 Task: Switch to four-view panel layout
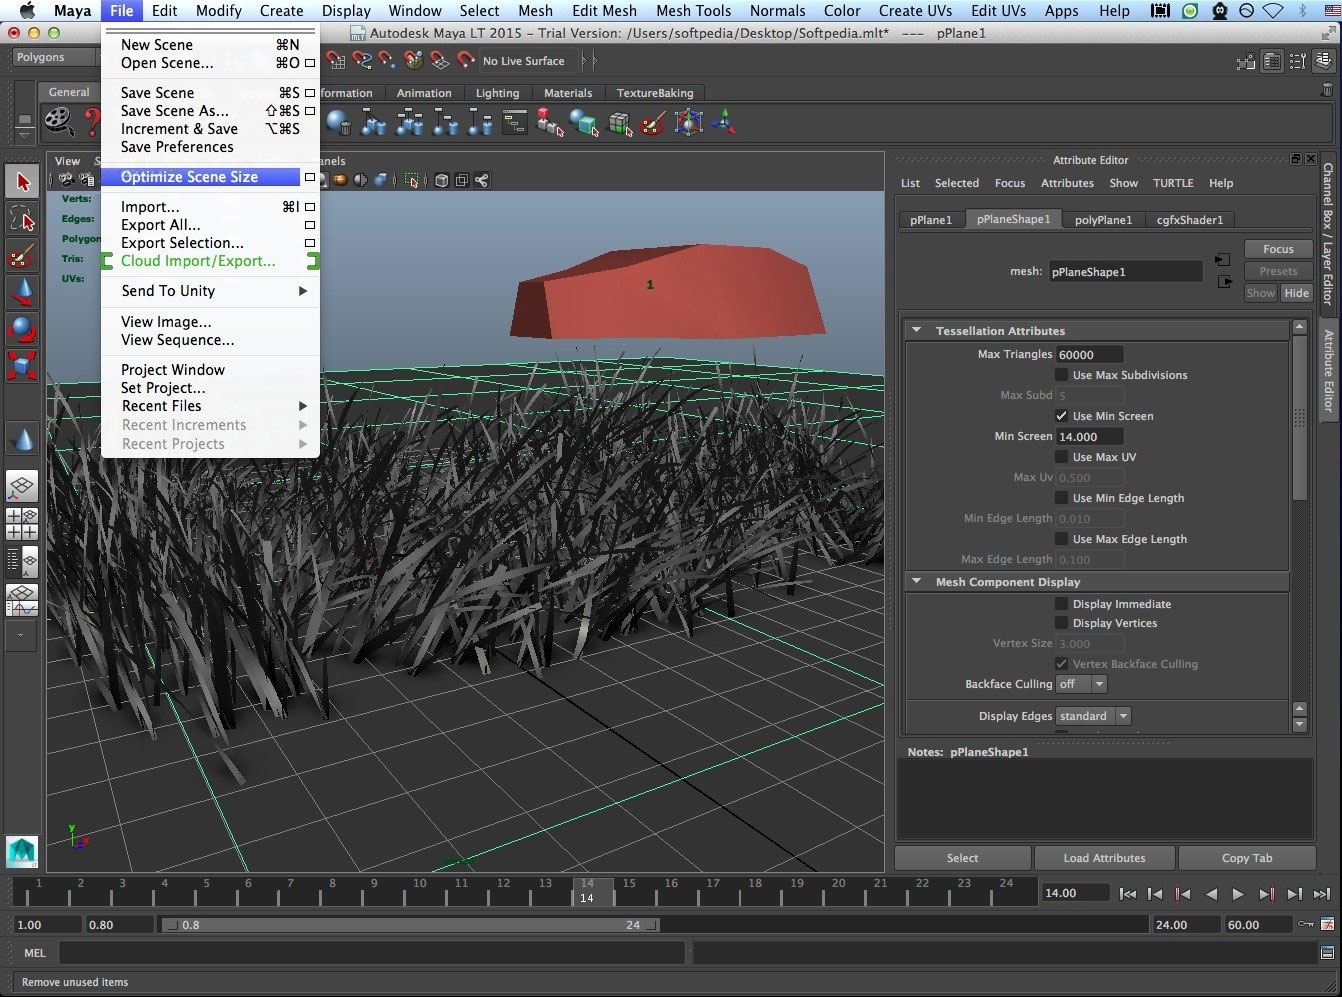pyautogui.click(x=22, y=523)
